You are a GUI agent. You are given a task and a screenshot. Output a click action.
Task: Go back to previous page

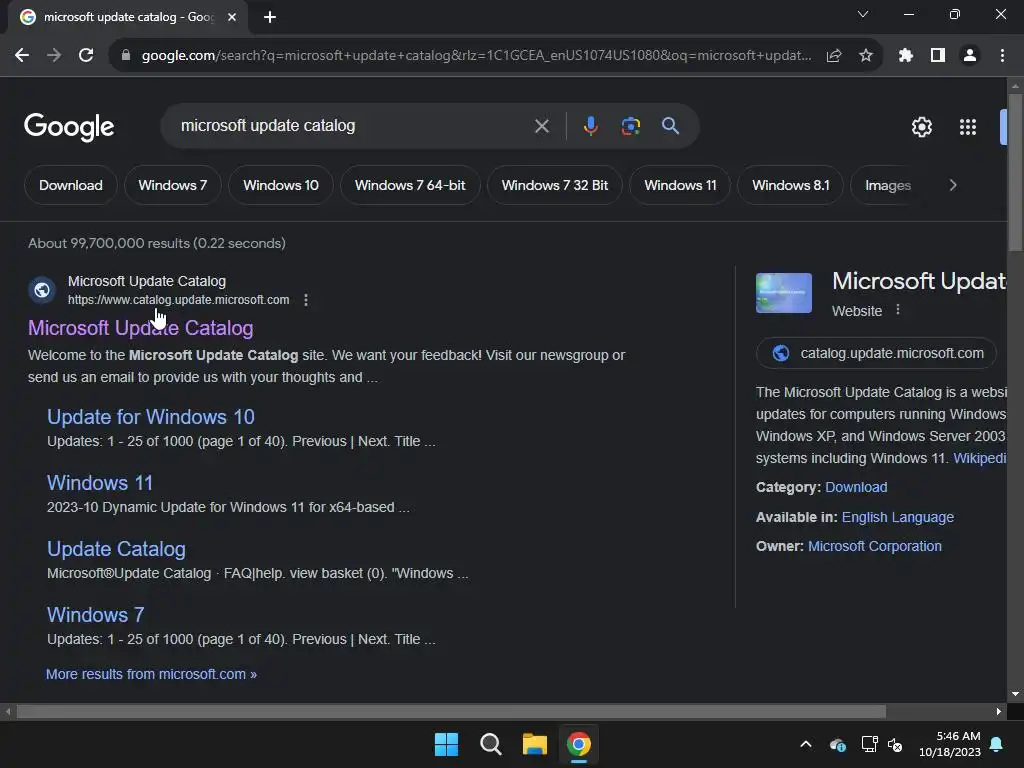tap(22, 56)
